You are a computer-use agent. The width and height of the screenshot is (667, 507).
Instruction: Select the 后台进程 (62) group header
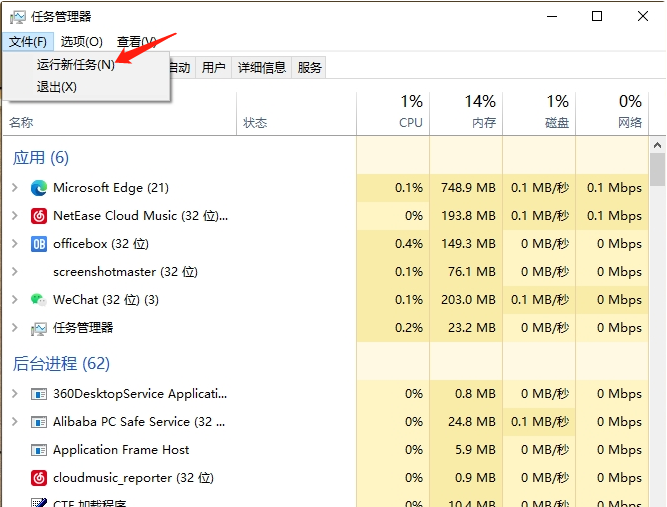coord(61,364)
